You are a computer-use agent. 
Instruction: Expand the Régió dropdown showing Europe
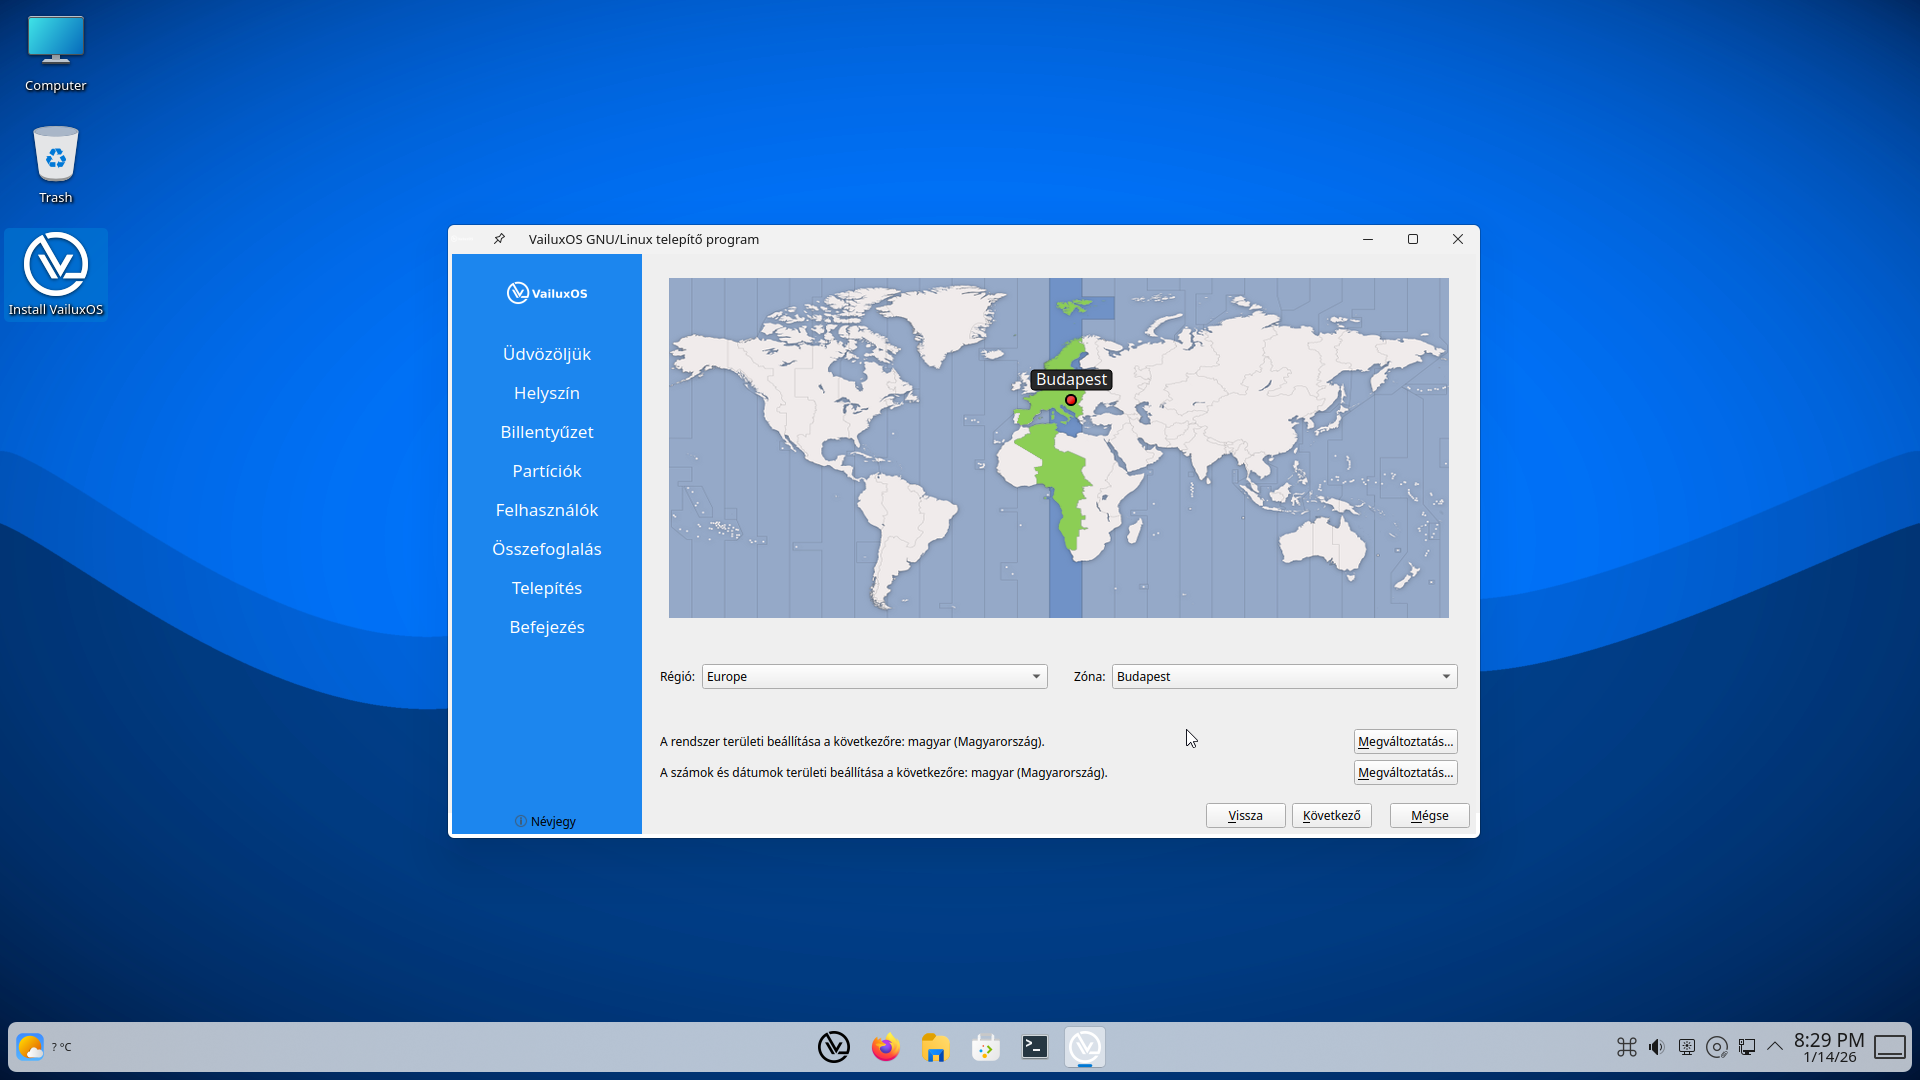(x=874, y=677)
